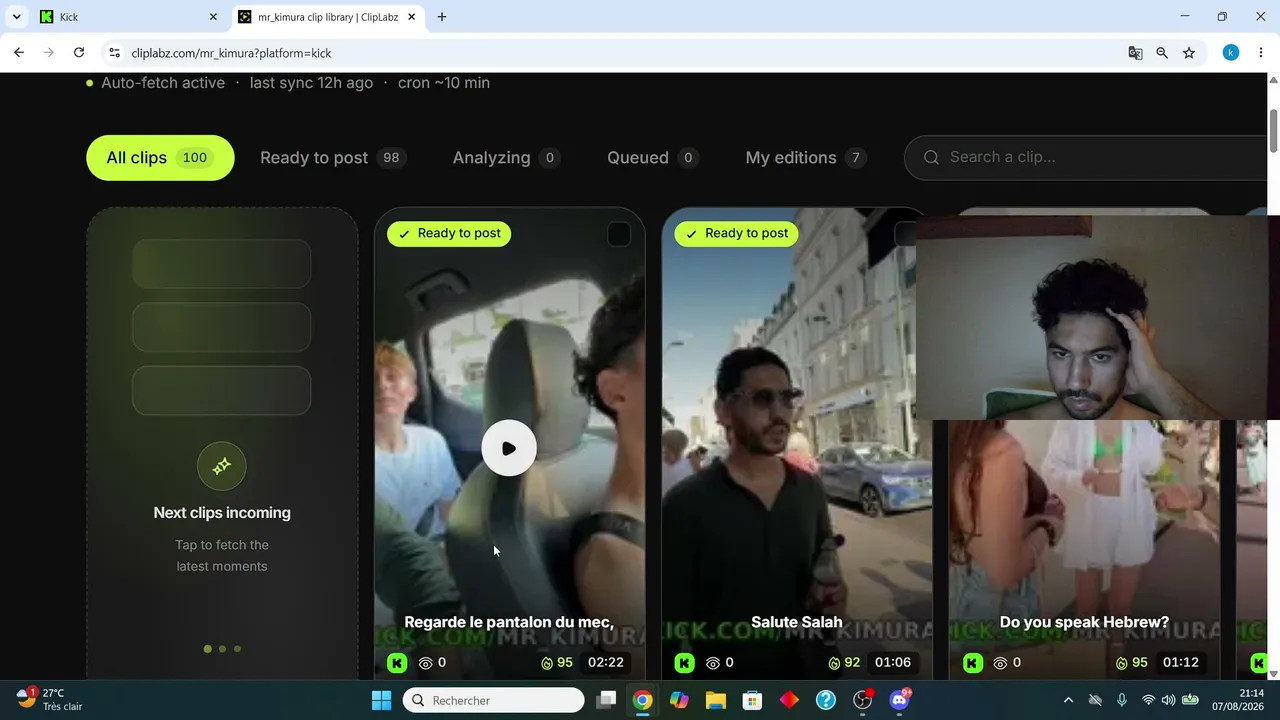This screenshot has height=720, width=1280.
Task: Click the "cron ~10 min" text
Action: 444,83
